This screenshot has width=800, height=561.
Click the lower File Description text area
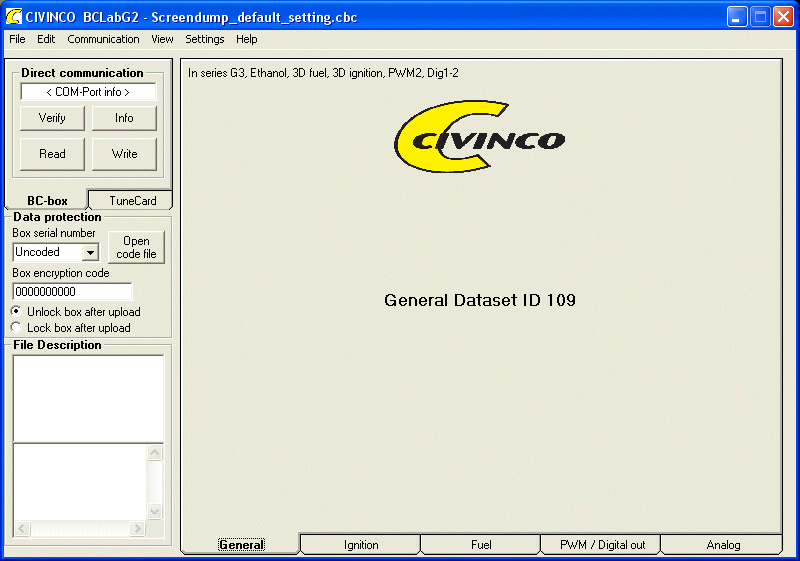[80, 481]
